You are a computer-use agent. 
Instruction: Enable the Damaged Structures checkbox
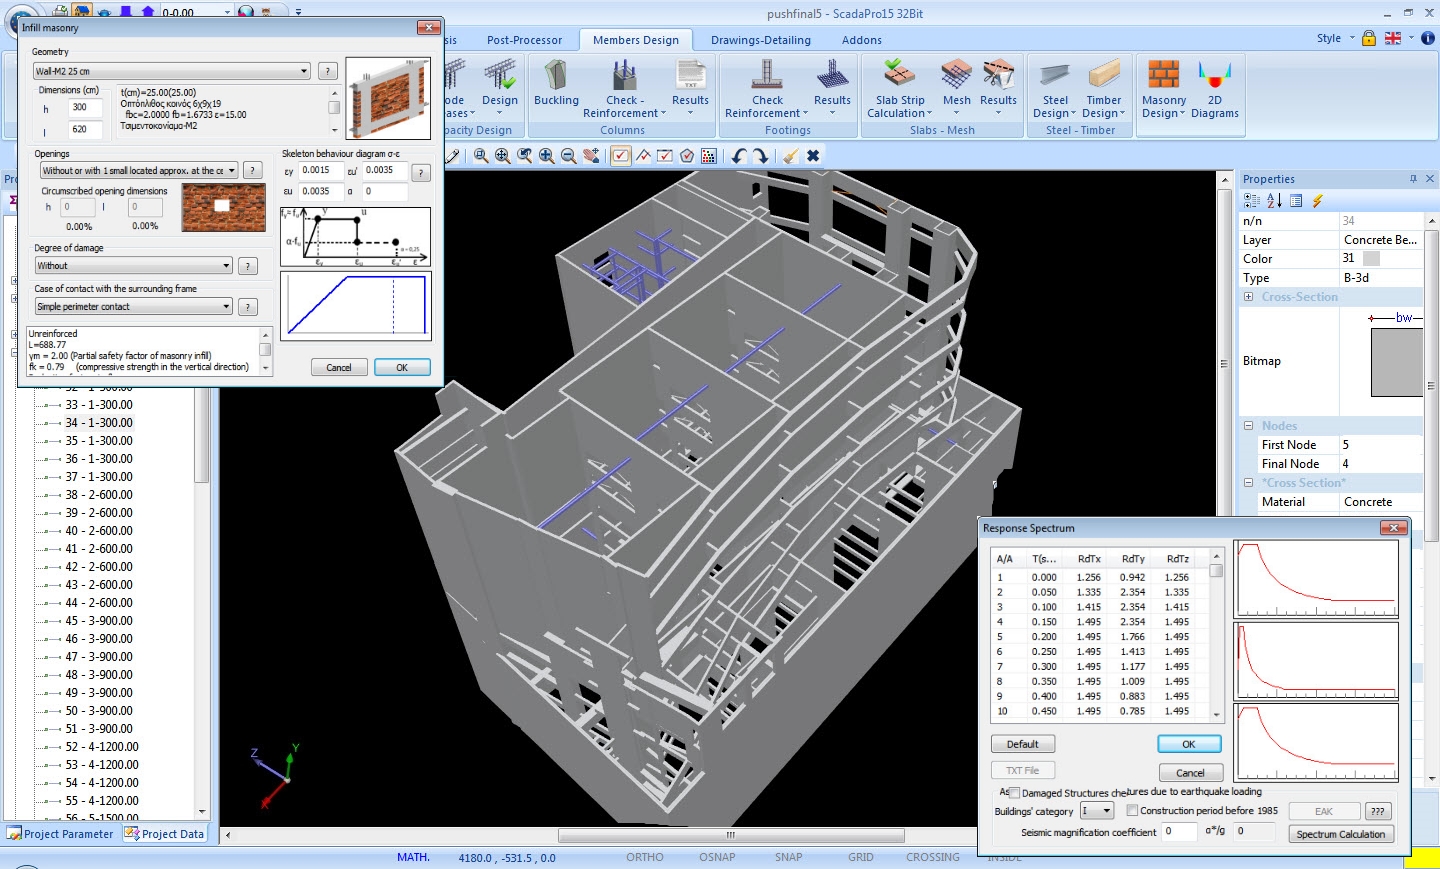1014,793
